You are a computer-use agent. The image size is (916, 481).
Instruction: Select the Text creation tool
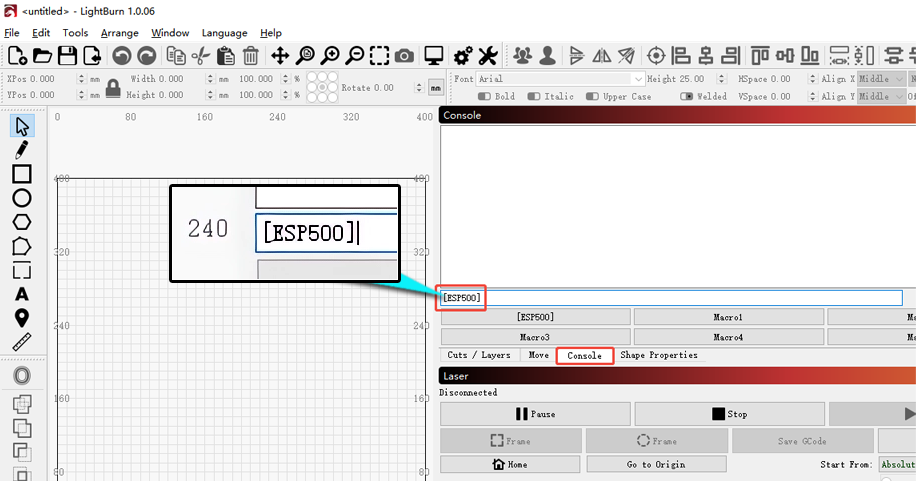click(x=22, y=294)
